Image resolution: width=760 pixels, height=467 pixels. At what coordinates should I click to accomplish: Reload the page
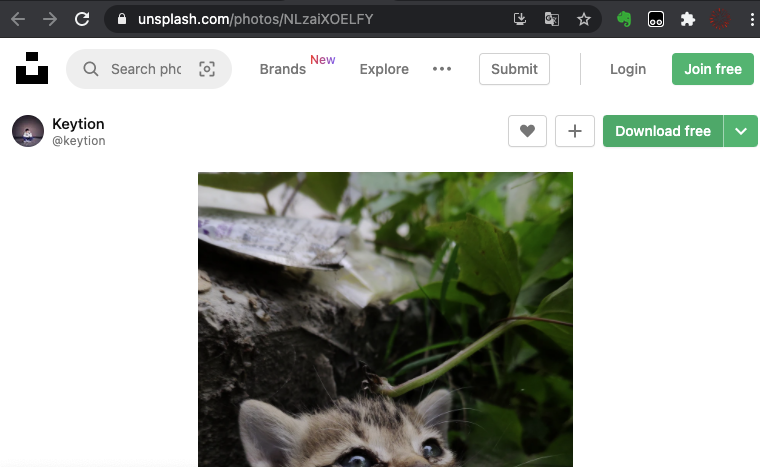(82, 19)
